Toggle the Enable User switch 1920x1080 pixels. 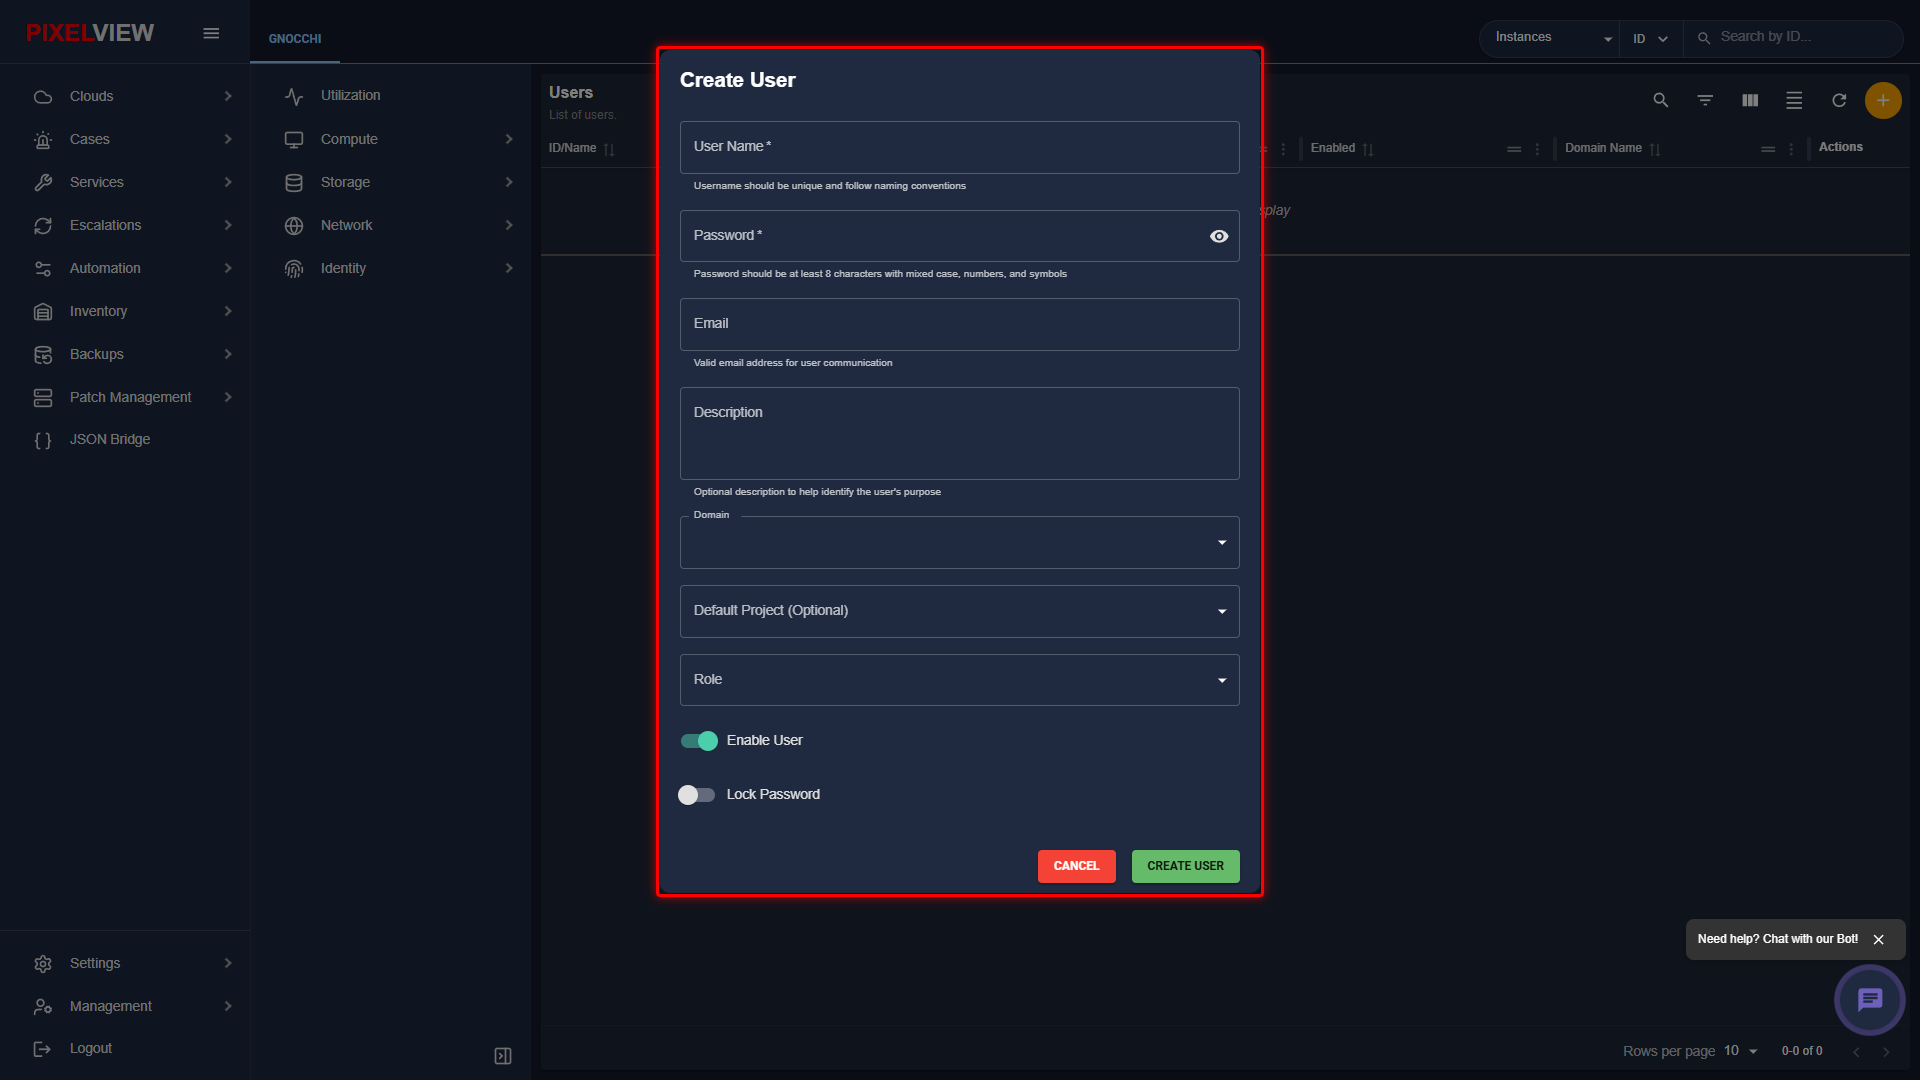click(699, 741)
